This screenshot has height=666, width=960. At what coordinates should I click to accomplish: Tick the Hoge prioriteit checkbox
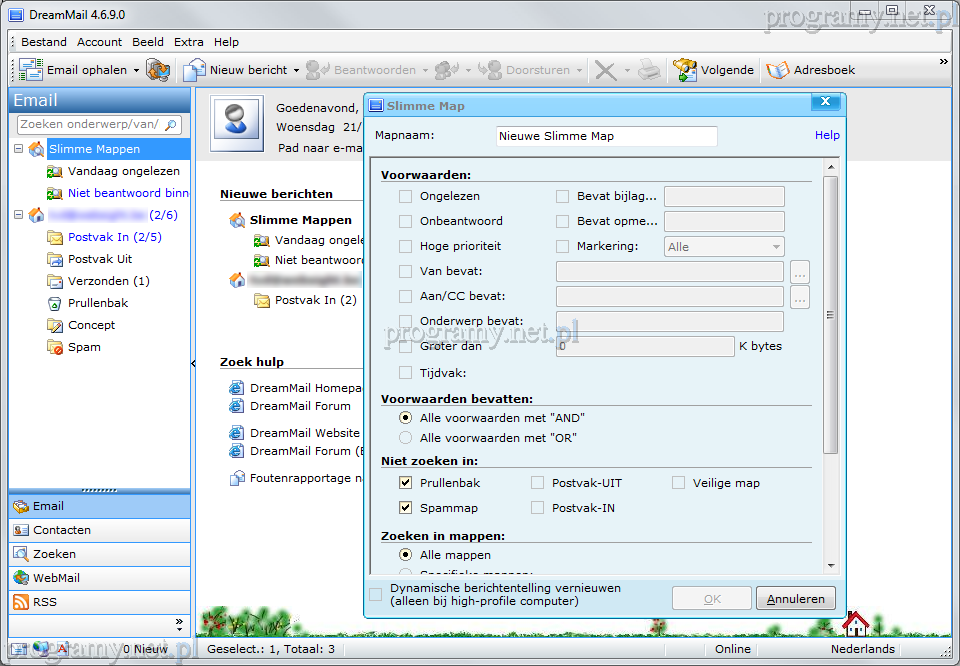click(405, 246)
